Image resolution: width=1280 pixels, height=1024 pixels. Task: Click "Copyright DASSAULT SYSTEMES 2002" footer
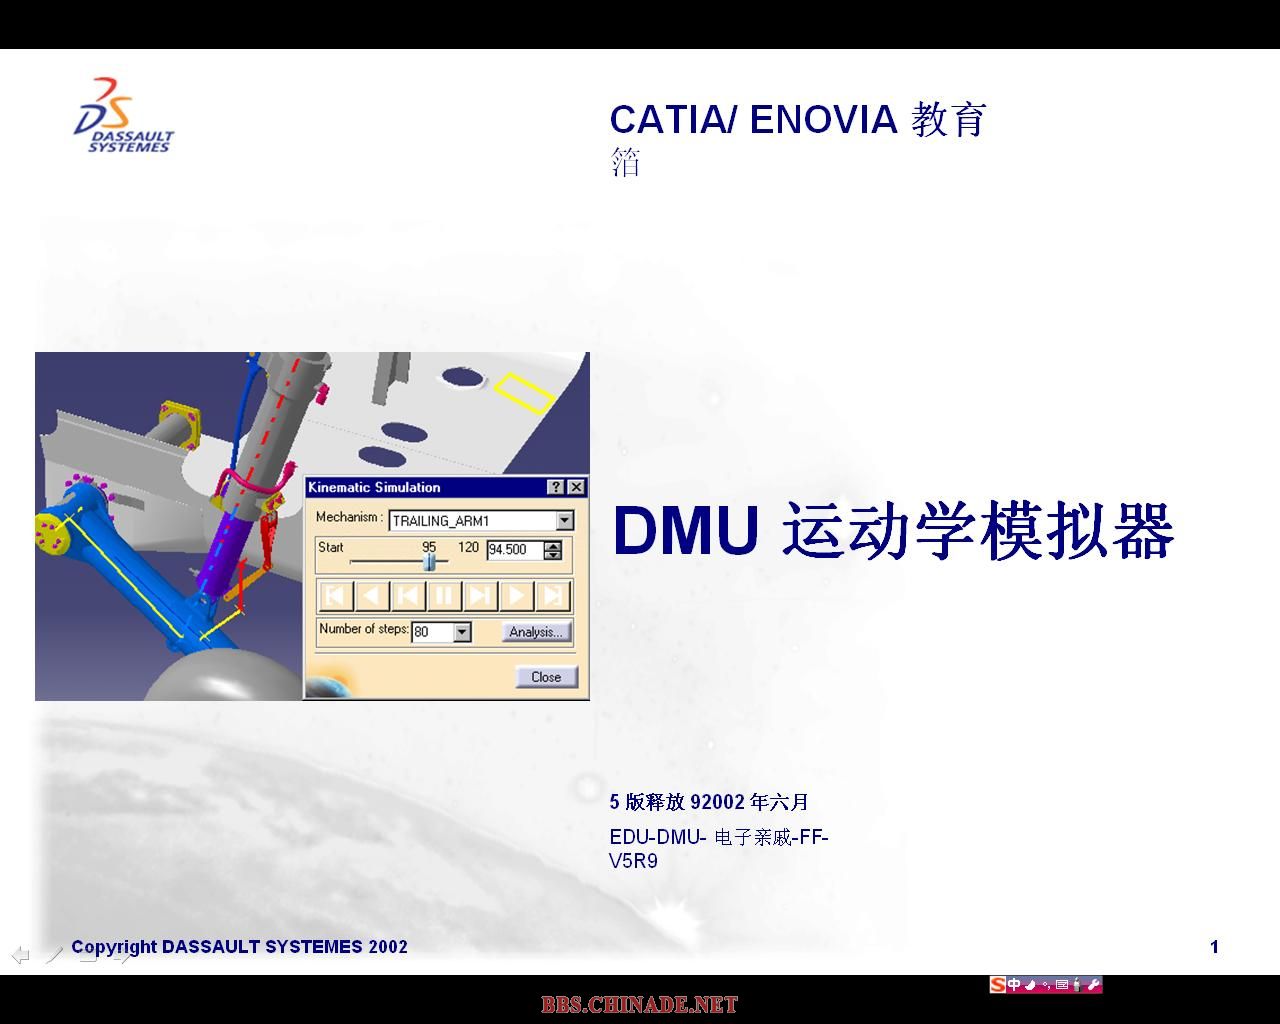[x=239, y=947]
